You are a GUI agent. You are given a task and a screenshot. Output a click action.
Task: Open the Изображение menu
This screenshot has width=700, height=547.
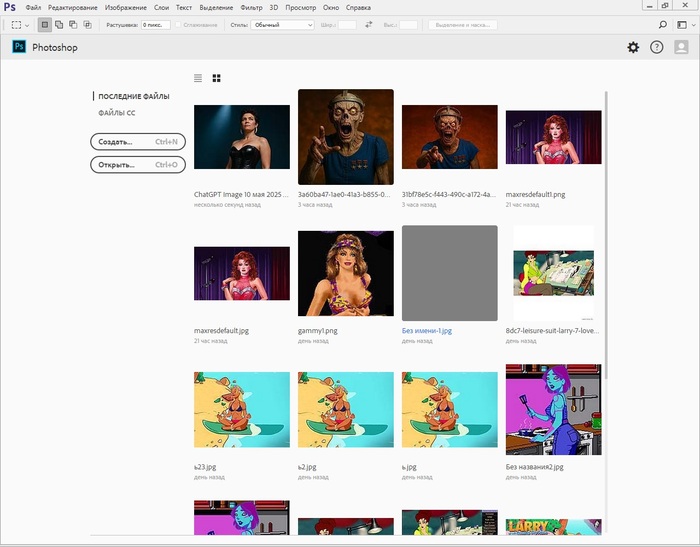(x=125, y=8)
